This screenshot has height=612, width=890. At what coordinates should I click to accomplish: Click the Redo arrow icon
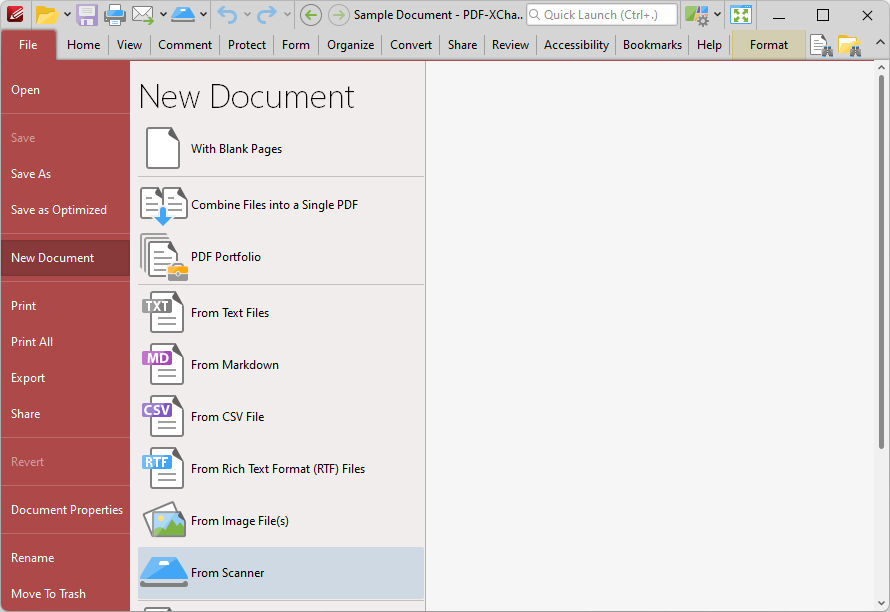tap(266, 15)
